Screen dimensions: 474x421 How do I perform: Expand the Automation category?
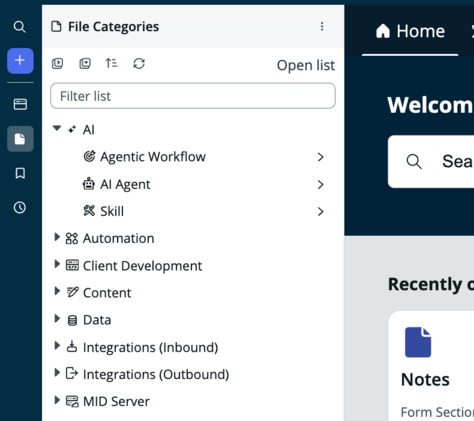point(57,237)
